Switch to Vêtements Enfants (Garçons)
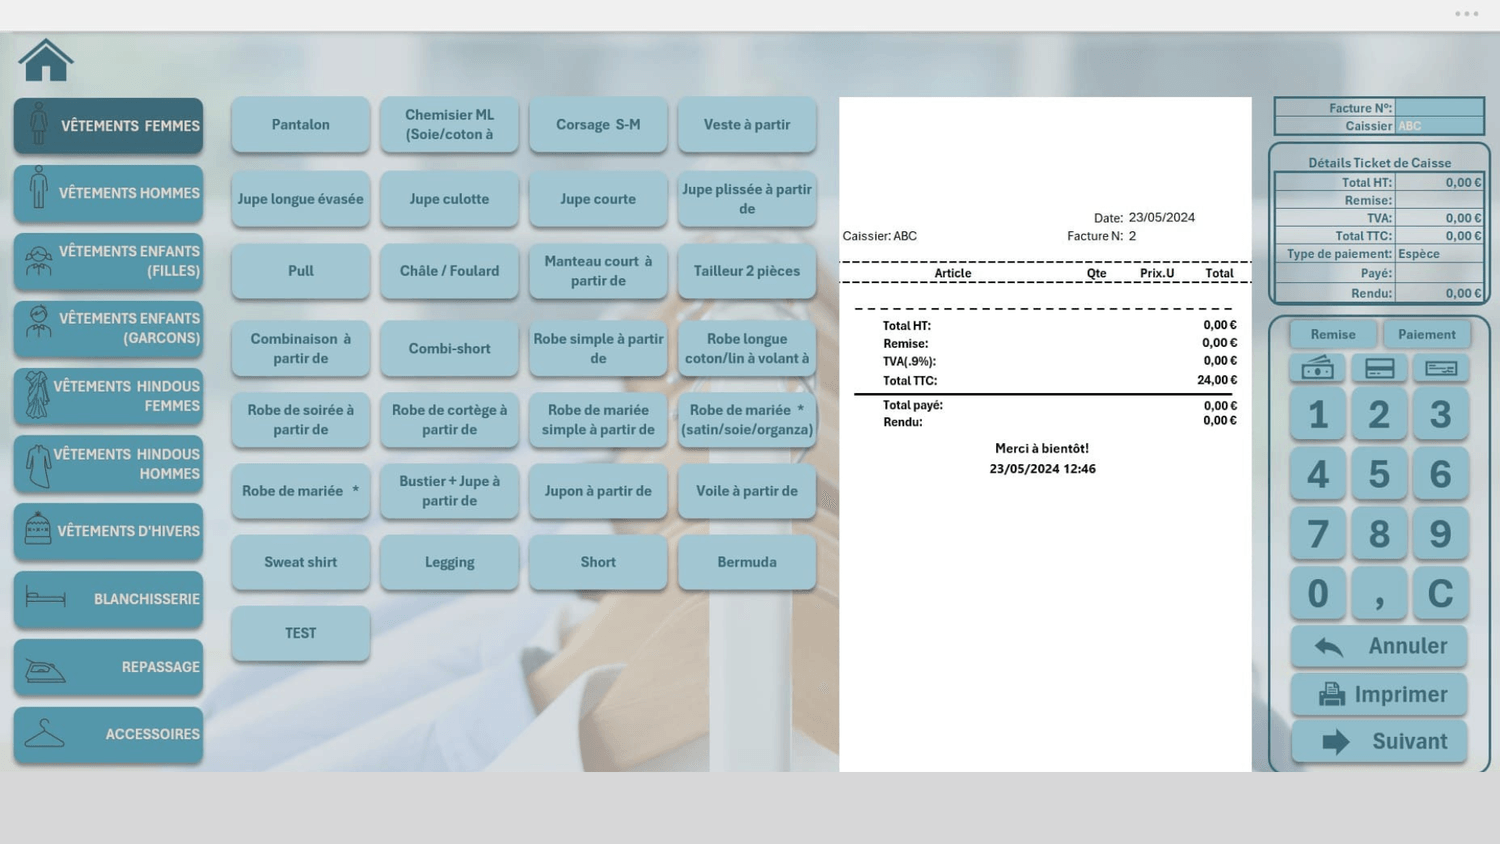Image resolution: width=1500 pixels, height=844 pixels. point(108,328)
